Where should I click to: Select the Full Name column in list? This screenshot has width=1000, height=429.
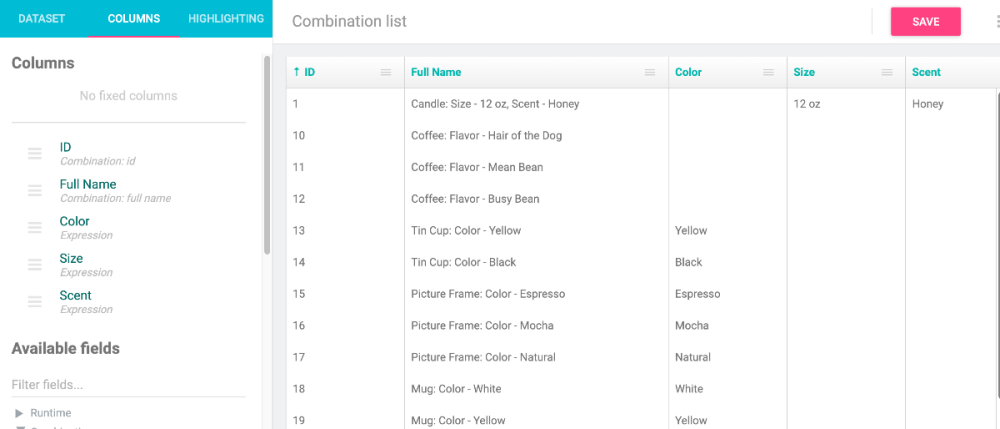coord(88,184)
